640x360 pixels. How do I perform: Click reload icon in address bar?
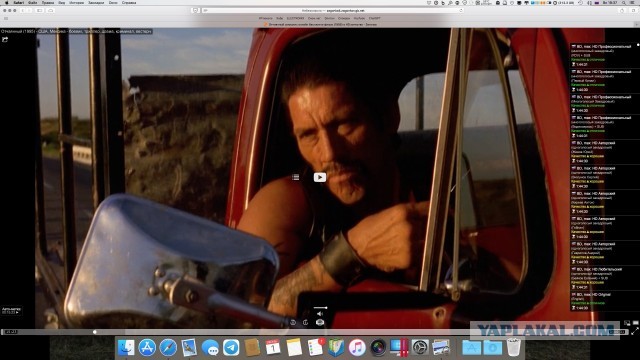(x=460, y=10)
